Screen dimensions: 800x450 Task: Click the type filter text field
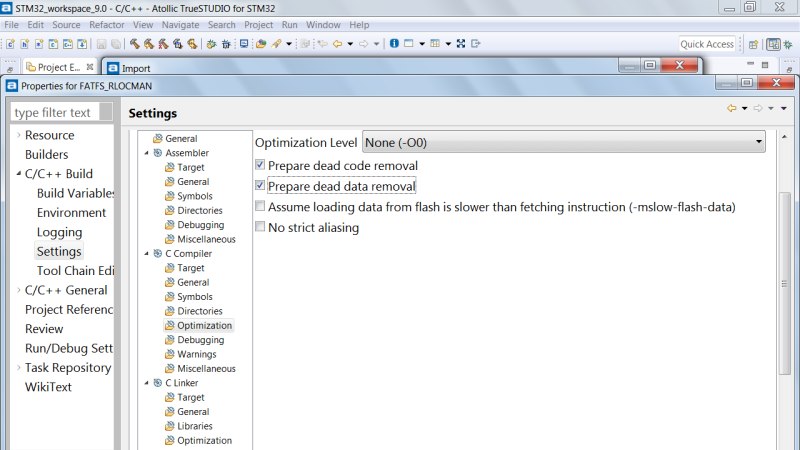click(x=55, y=112)
